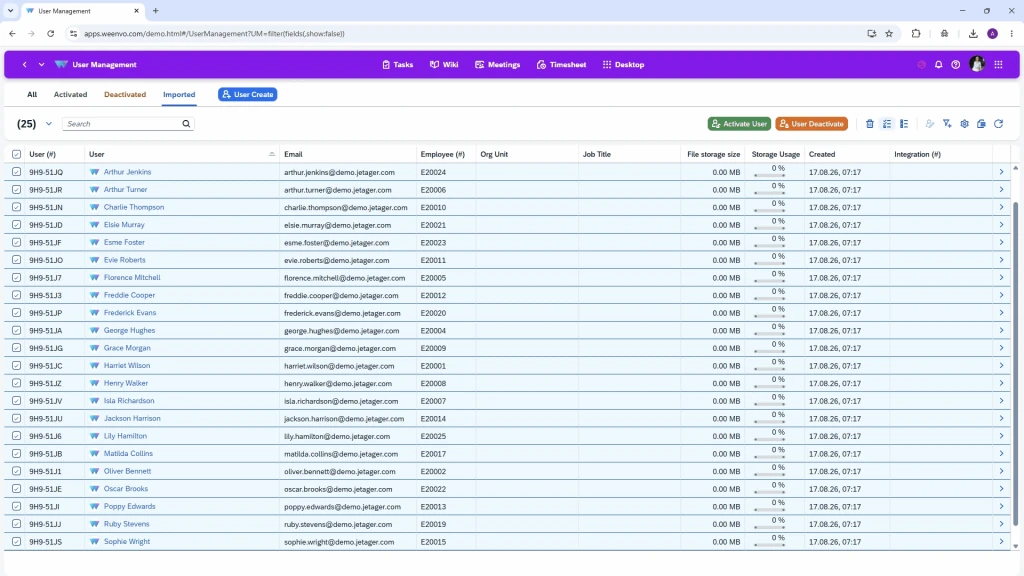Uncheck the Sophie Wright row checkbox
Viewport: 1024px width, 576px height.
pos(16,541)
